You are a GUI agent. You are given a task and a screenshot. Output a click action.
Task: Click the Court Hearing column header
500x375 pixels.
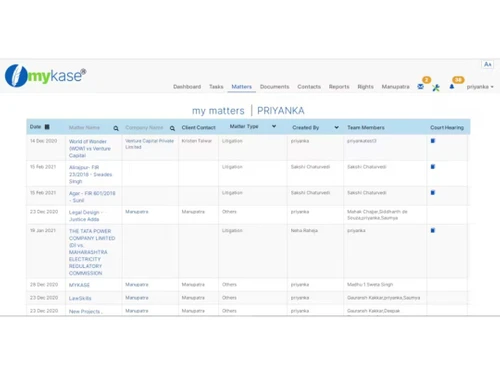coord(447,127)
